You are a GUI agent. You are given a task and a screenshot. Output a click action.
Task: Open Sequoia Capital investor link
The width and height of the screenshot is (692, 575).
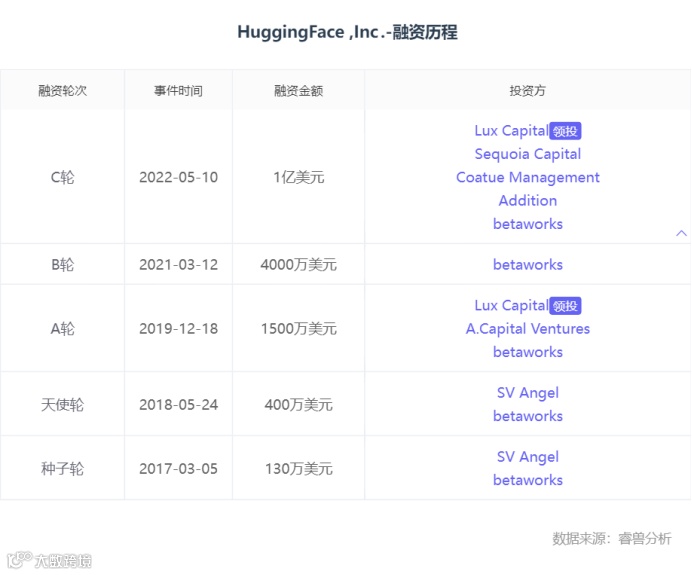527,154
